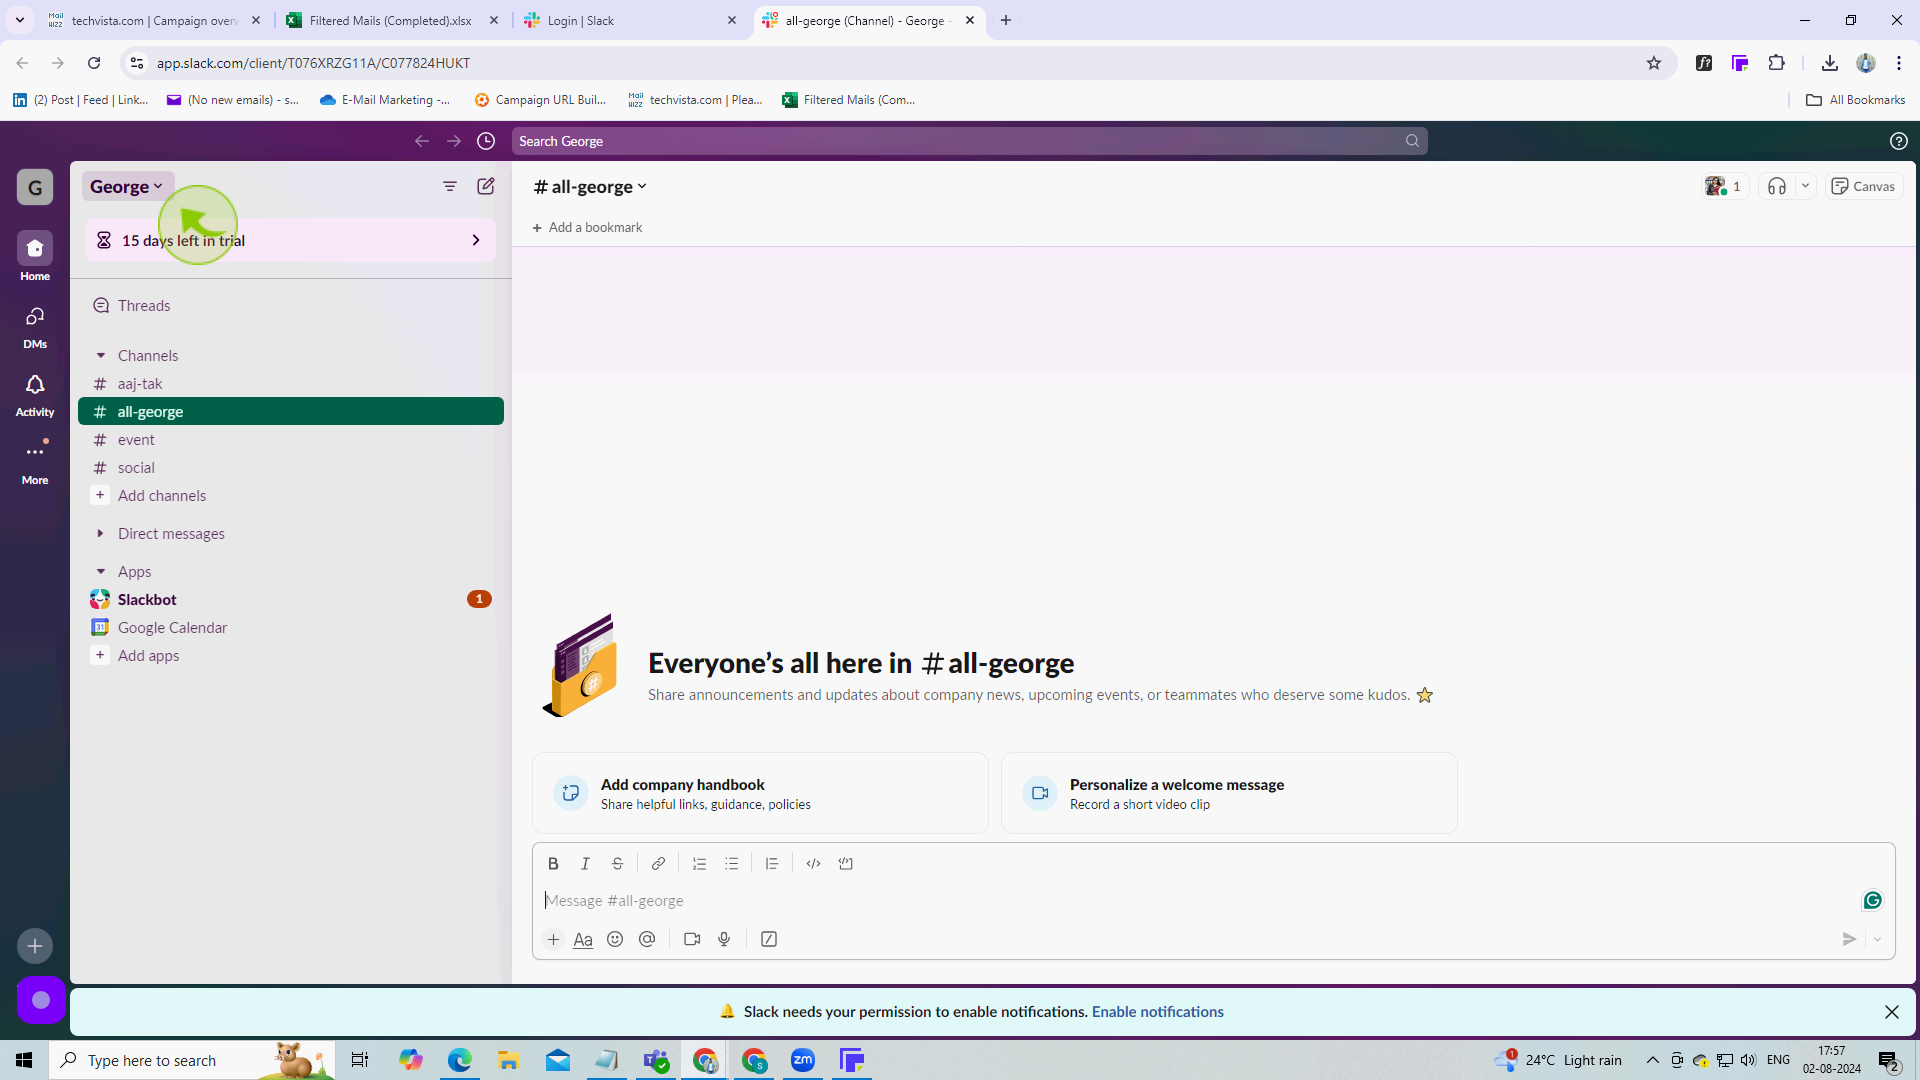Open Personalize a welcome message card
The width and height of the screenshot is (1920, 1080).
1229,793
